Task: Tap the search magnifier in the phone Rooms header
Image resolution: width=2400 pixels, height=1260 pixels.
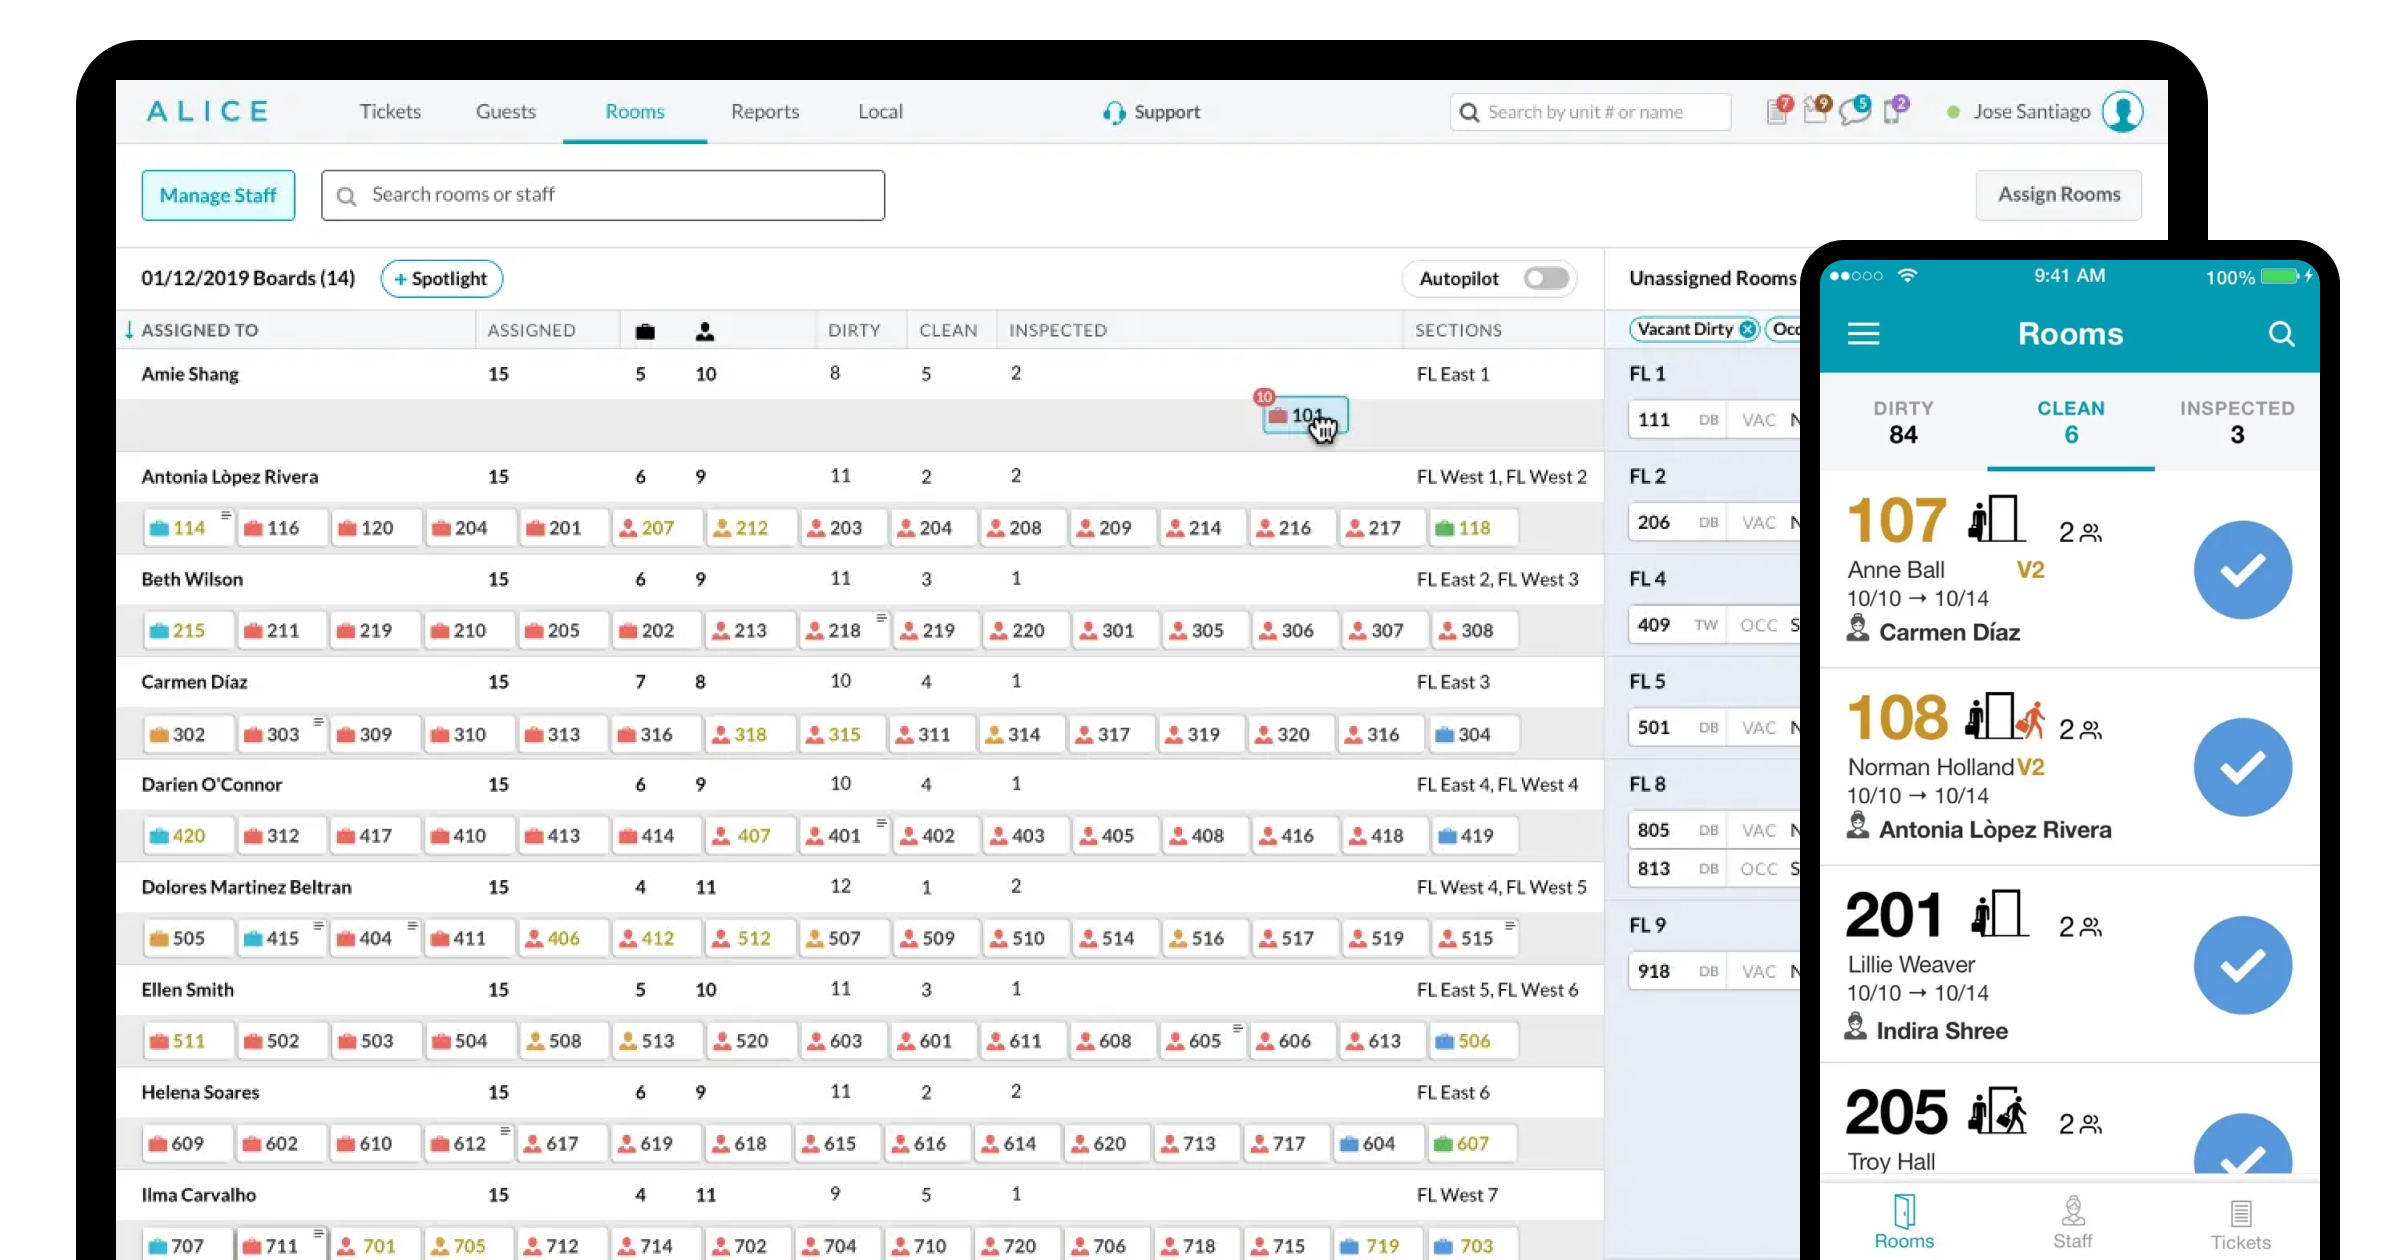Action: pos(2281,334)
